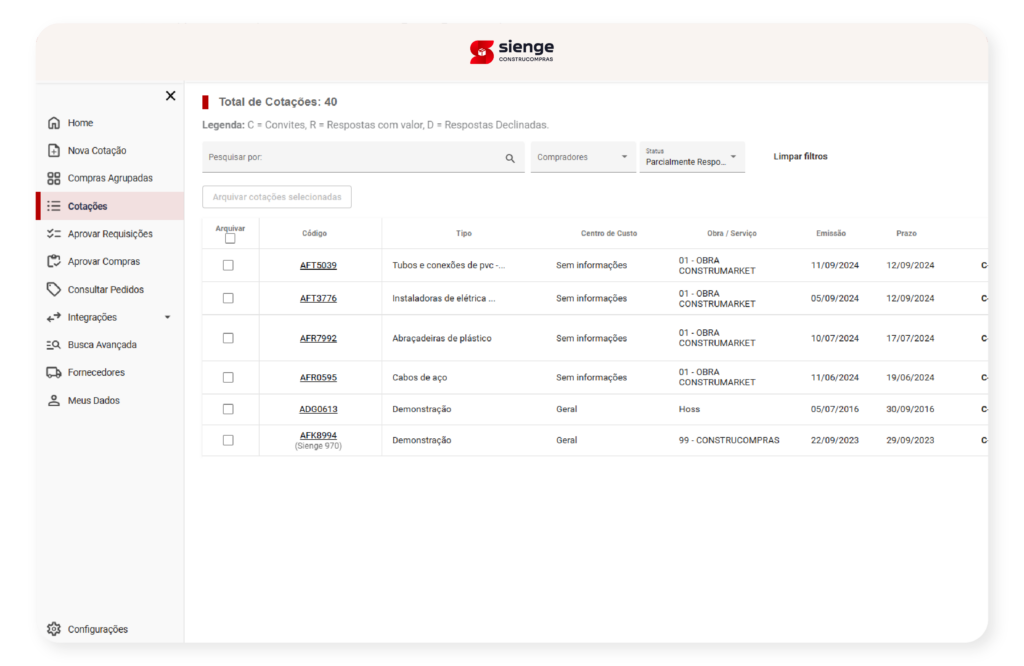The width and height of the screenshot is (1024, 666).
Task: Click the Emissão column header
Action: pos(831,233)
